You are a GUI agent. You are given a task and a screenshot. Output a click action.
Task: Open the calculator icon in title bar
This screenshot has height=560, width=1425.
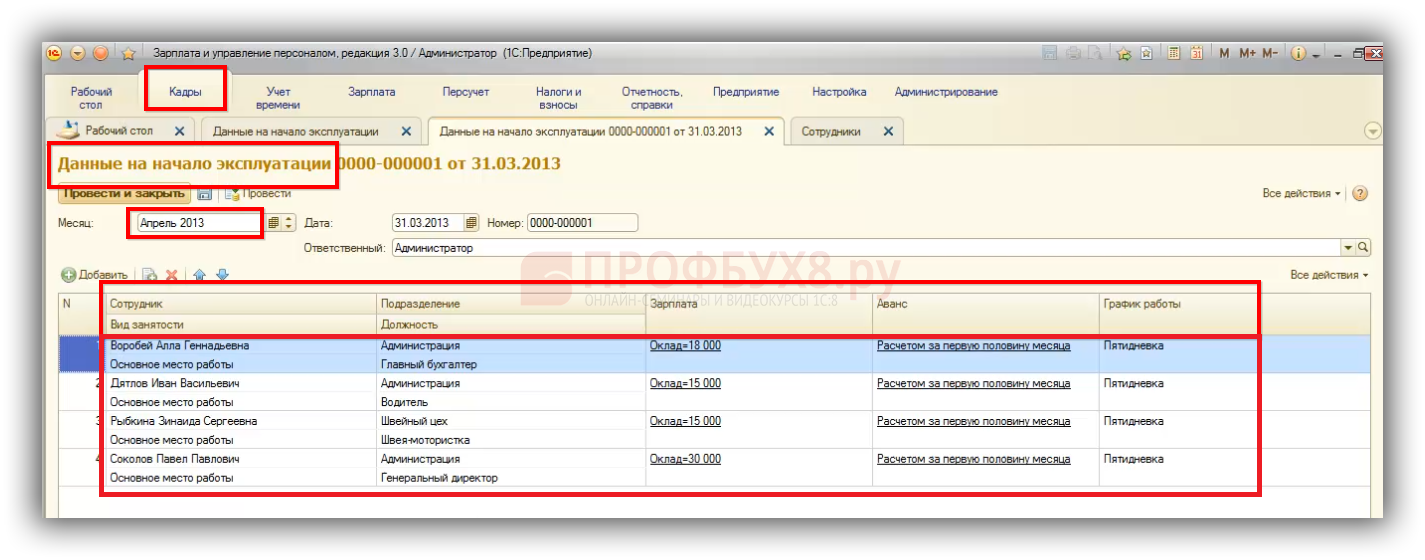click(1174, 53)
